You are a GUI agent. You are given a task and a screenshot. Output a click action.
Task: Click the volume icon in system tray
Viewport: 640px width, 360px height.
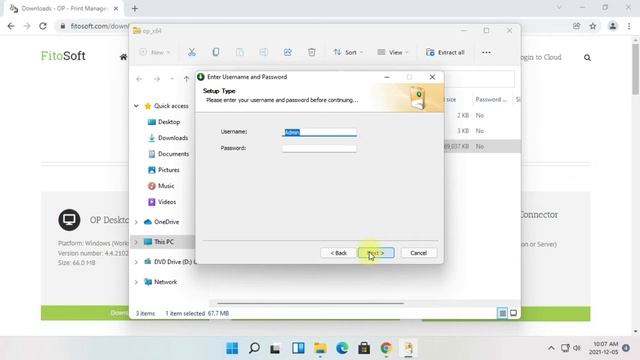click(x=577, y=348)
